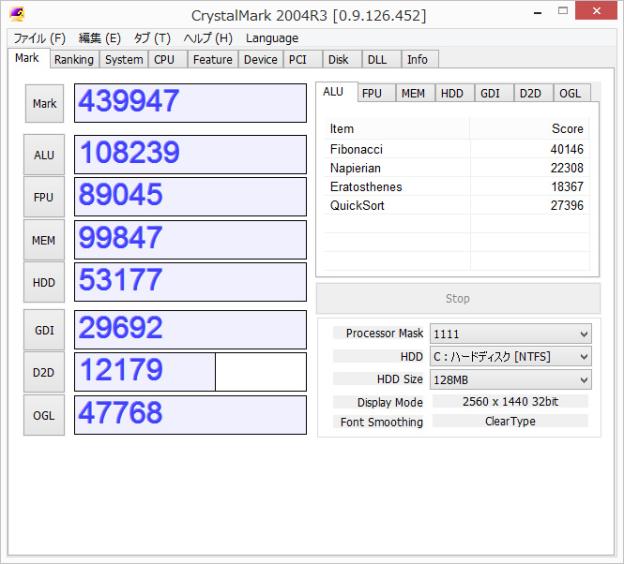This screenshot has width=624, height=564.
Task: Select the GDI detail tab
Action: point(494,93)
